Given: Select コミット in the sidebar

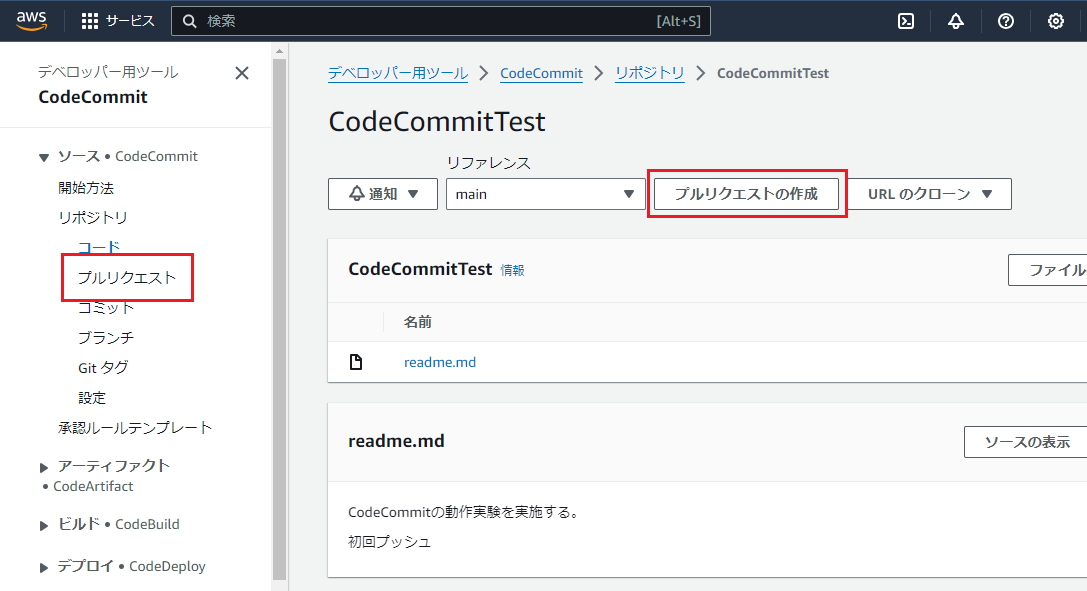Looking at the screenshot, I should coord(105,307).
